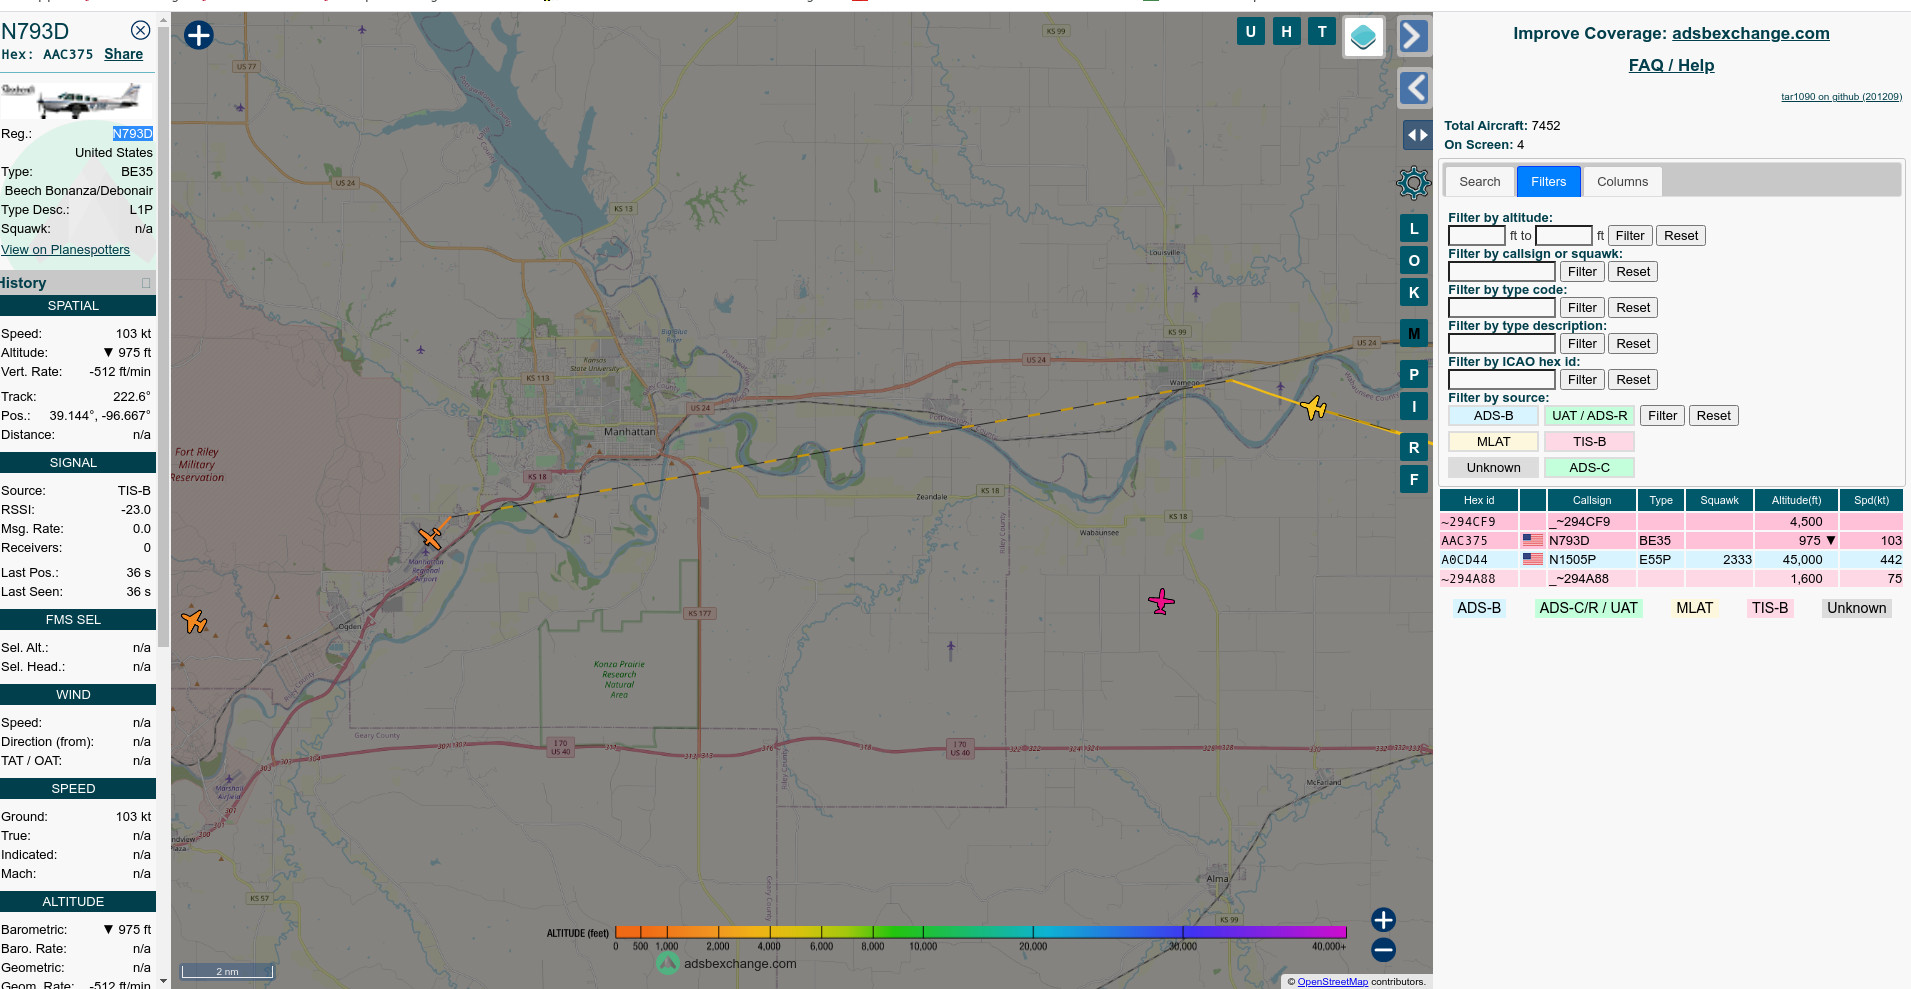Toggle the P map option button
This screenshot has width=1911, height=989.
click(1413, 374)
